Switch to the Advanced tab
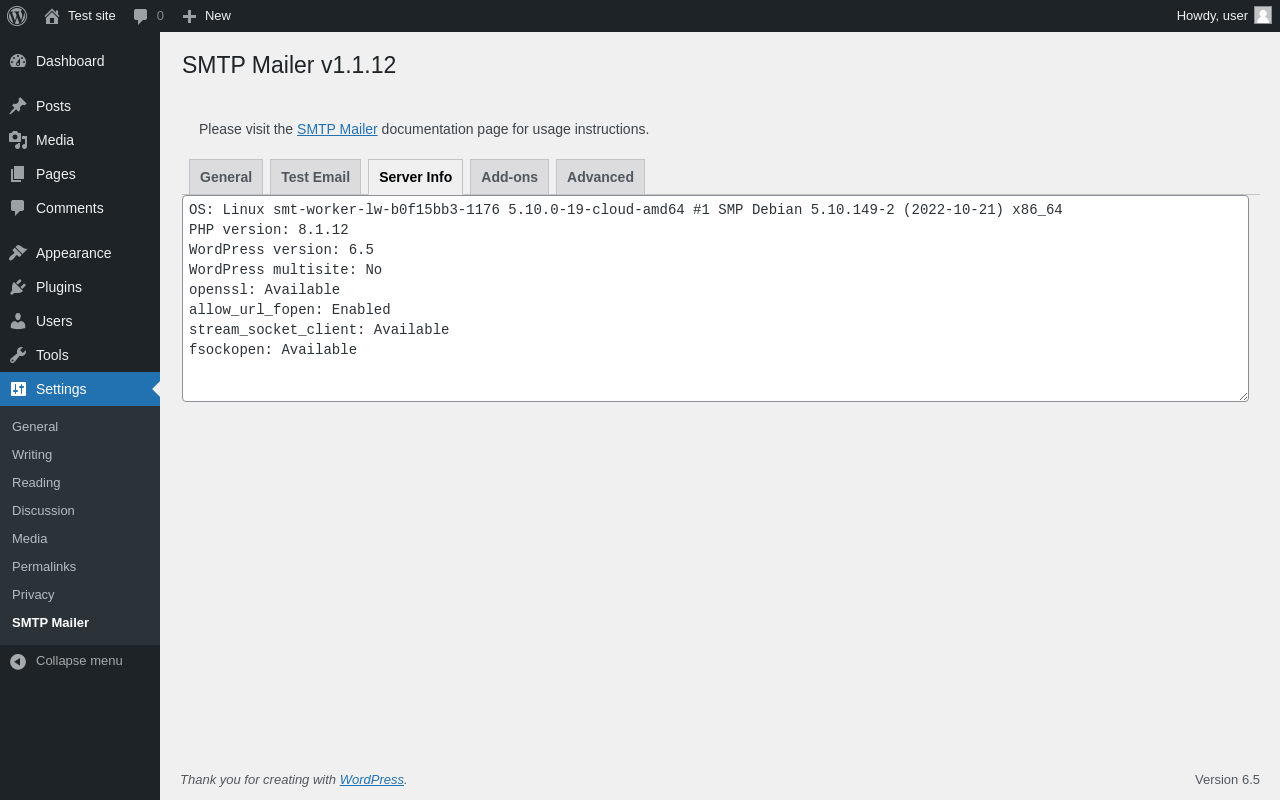Viewport: 1280px width, 800px height. (x=600, y=177)
